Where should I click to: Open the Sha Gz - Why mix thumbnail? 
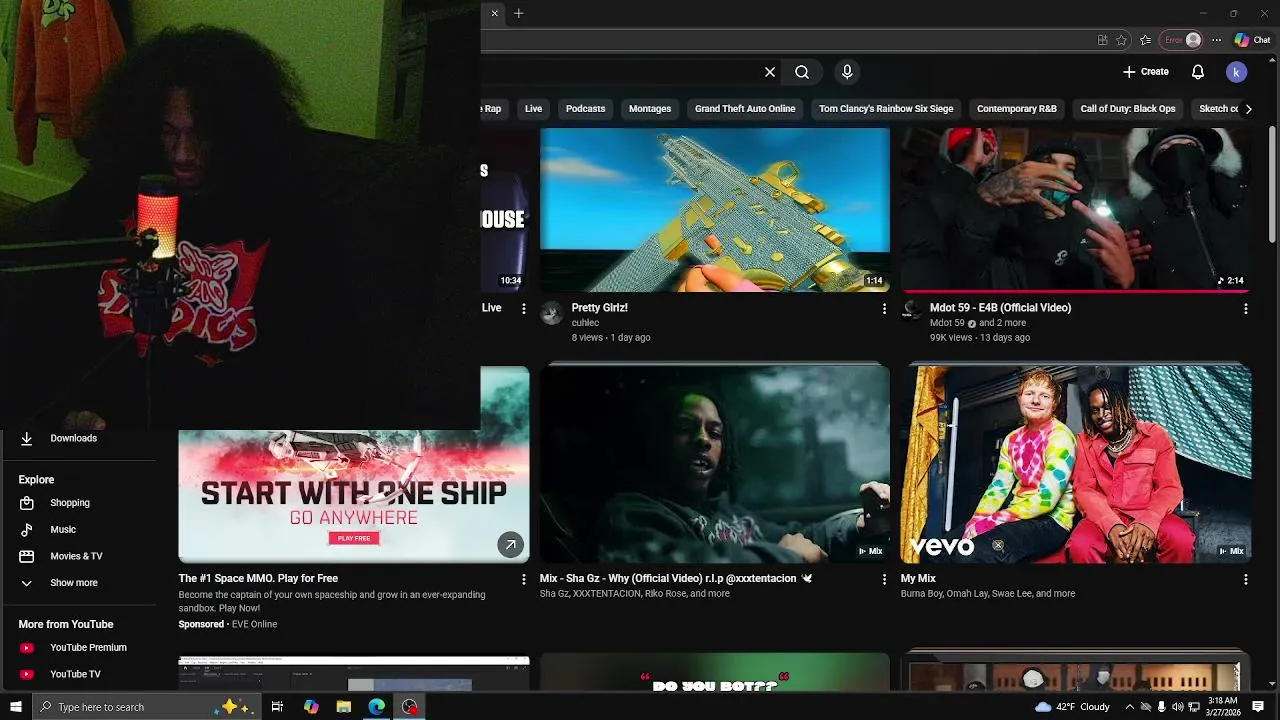tap(715, 464)
